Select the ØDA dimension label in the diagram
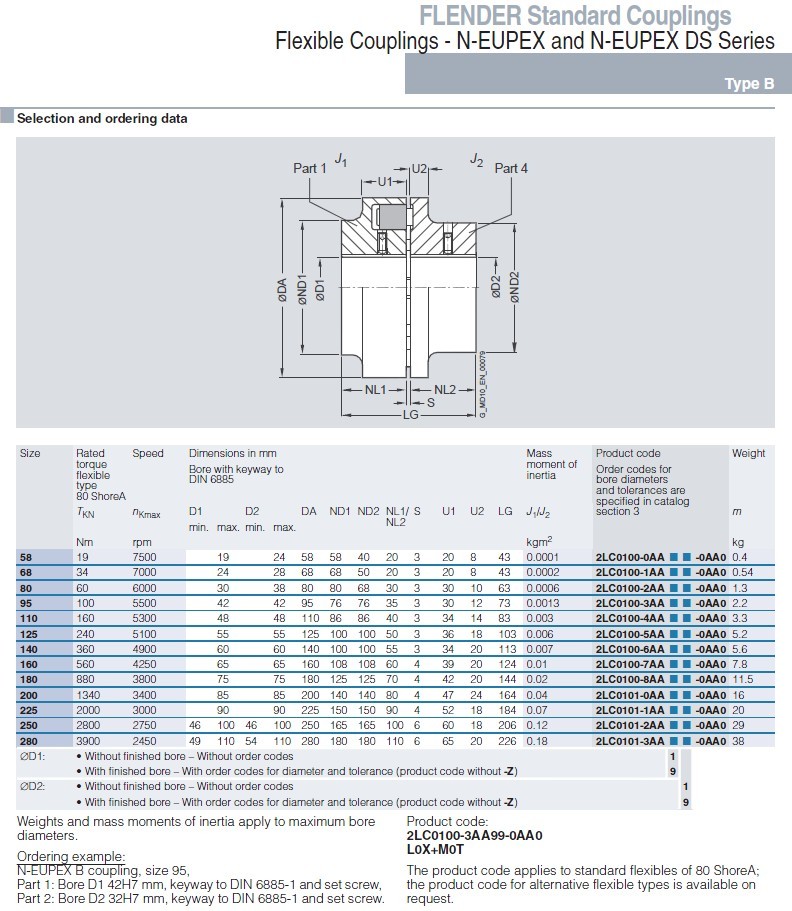This screenshot has width=792, height=911. [282, 290]
